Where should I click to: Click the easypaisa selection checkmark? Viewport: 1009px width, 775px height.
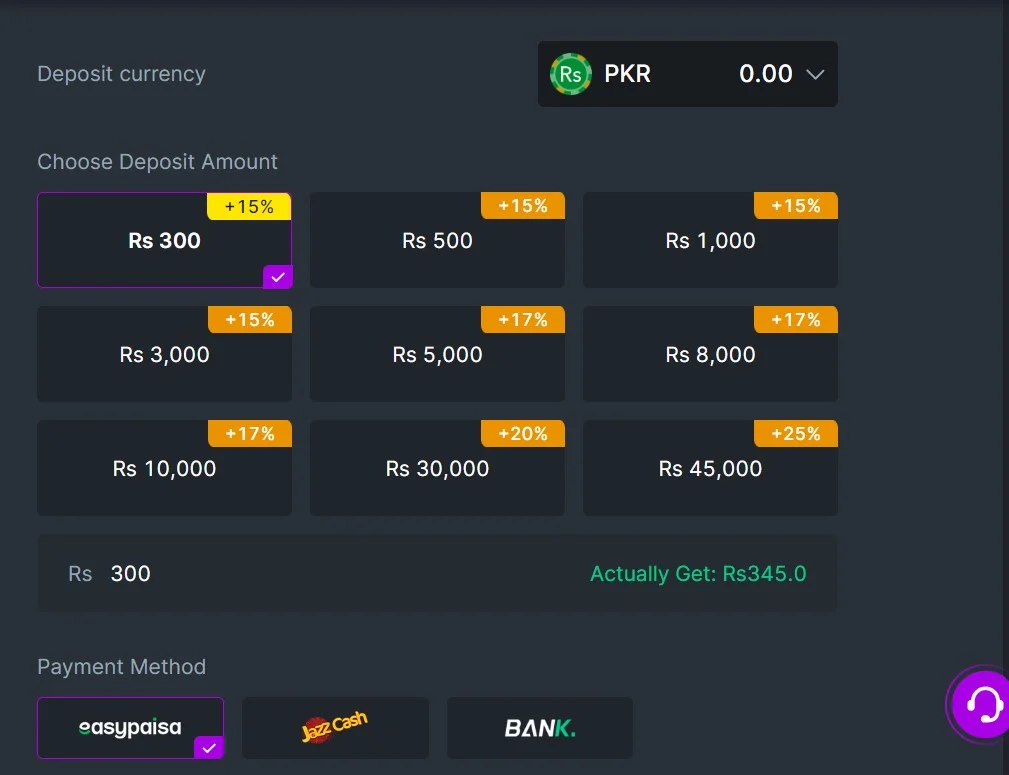pos(209,746)
